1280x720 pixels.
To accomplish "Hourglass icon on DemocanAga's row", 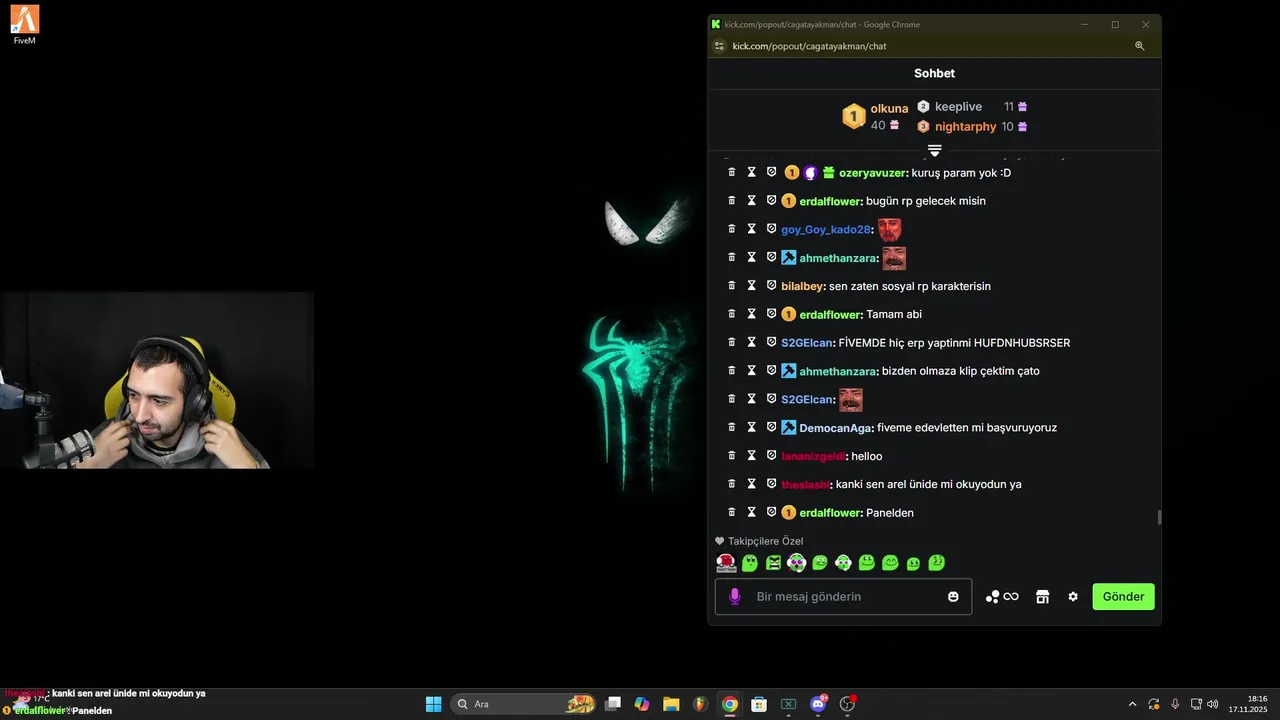I will pyautogui.click(x=751, y=427).
